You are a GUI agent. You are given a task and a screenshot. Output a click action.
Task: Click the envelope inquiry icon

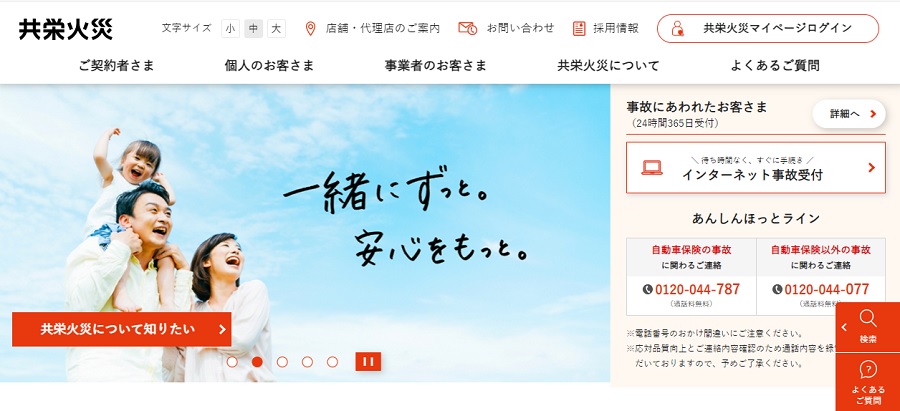[468, 28]
